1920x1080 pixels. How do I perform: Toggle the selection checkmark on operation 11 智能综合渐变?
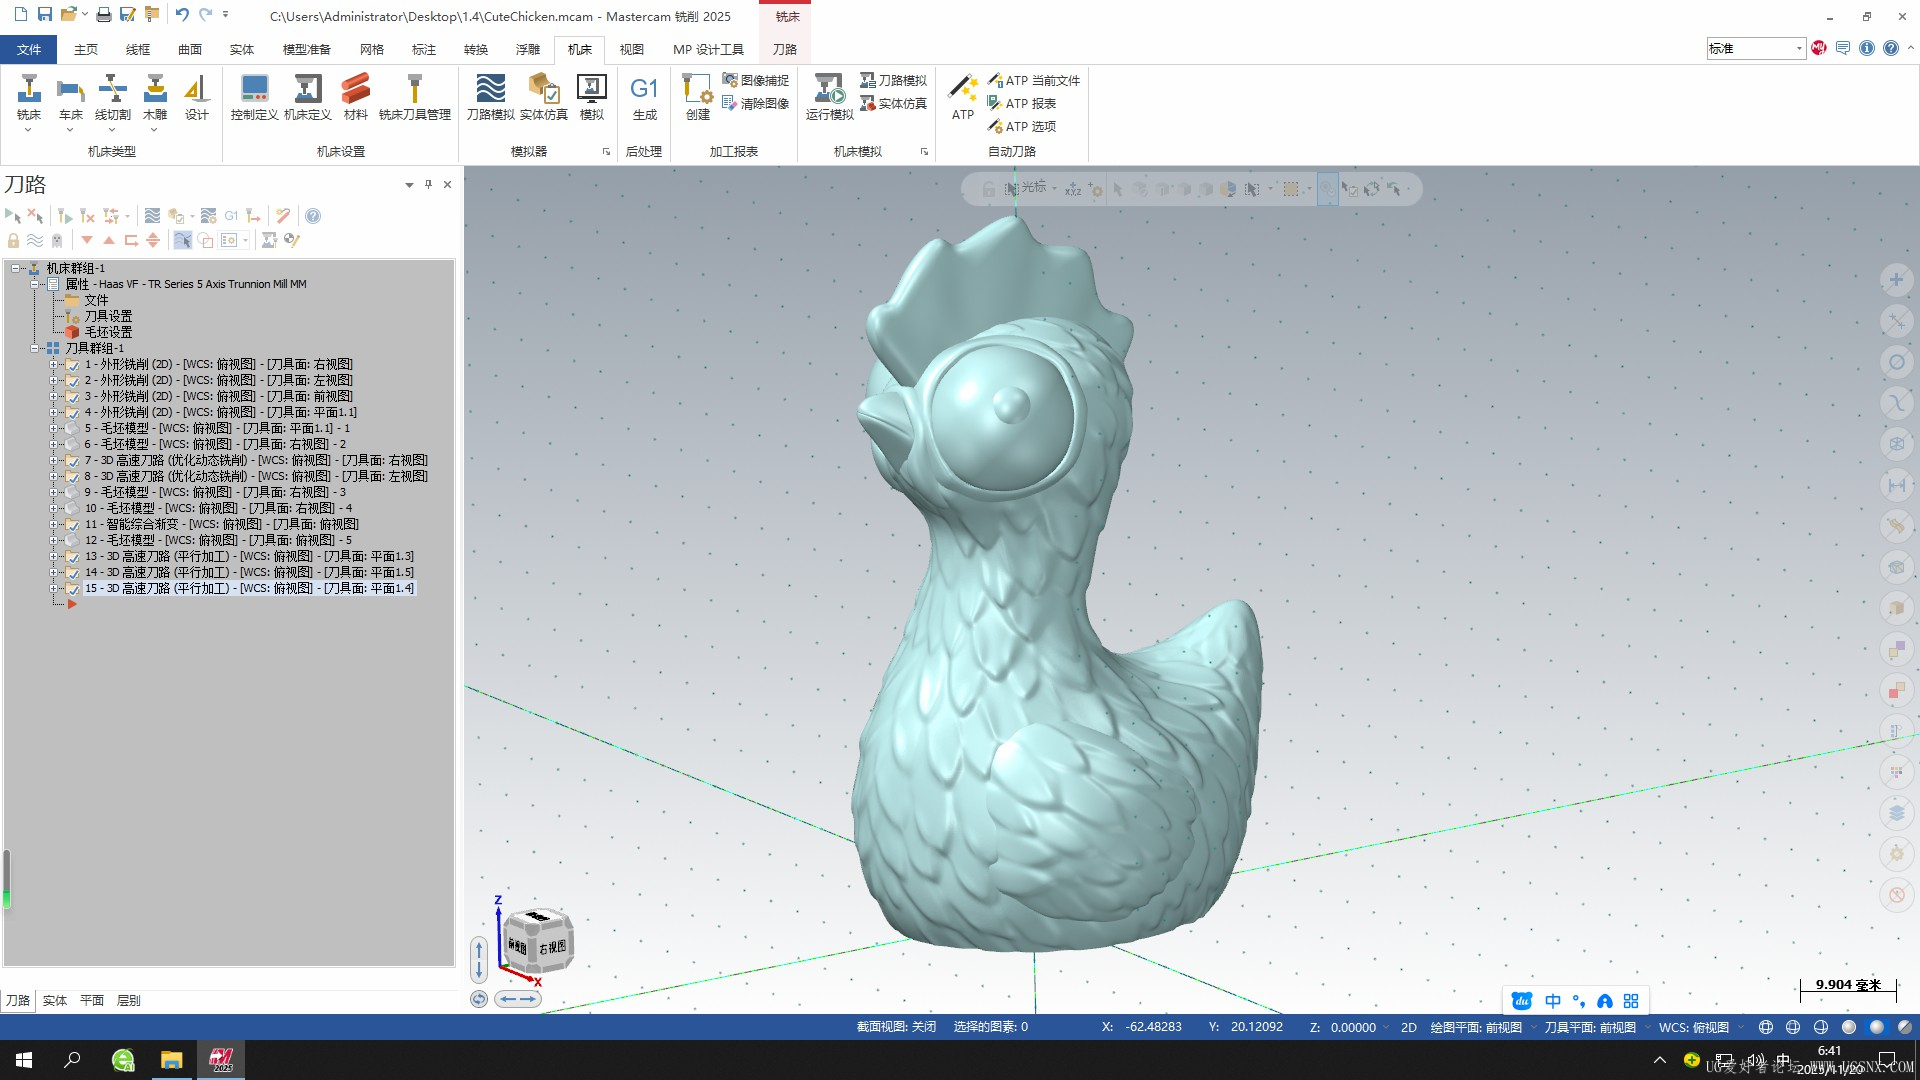point(72,525)
